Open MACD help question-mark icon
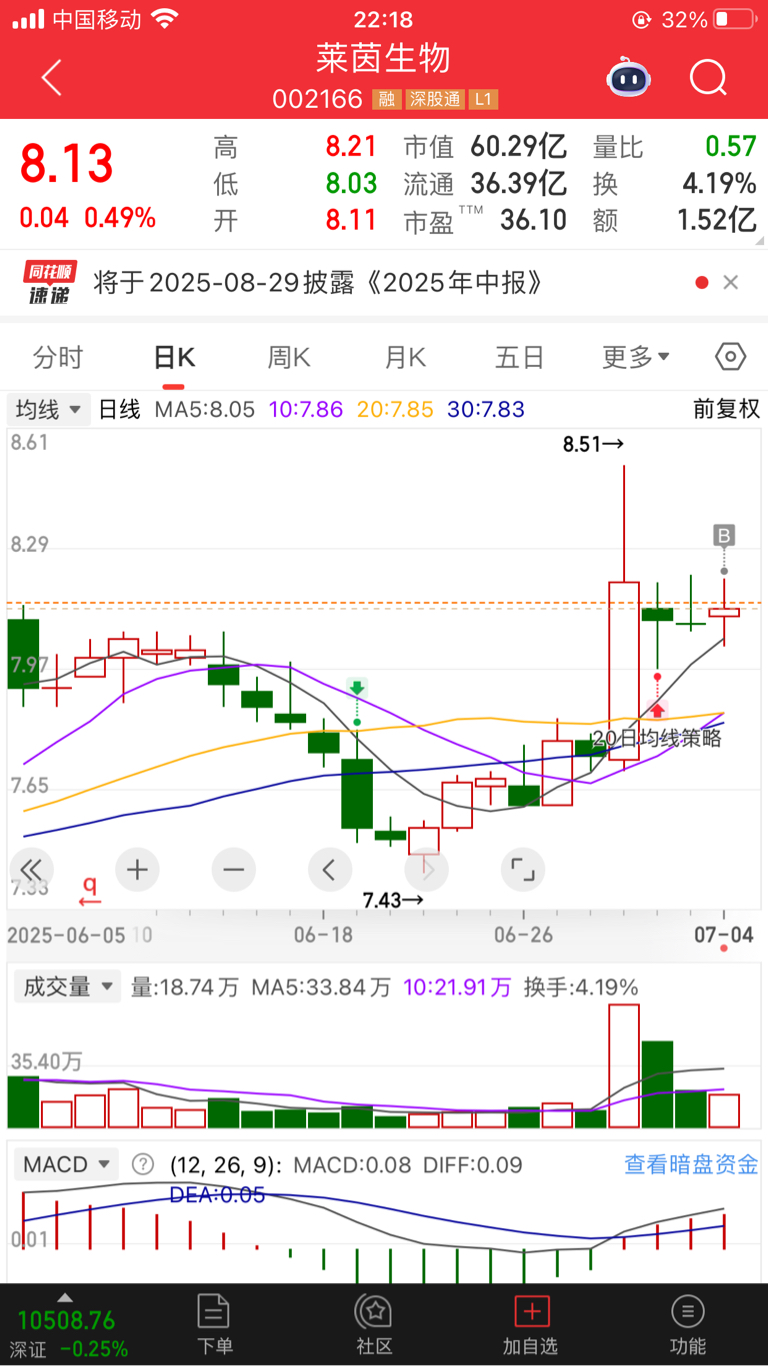This screenshot has width=768, height=1366. (144, 1165)
